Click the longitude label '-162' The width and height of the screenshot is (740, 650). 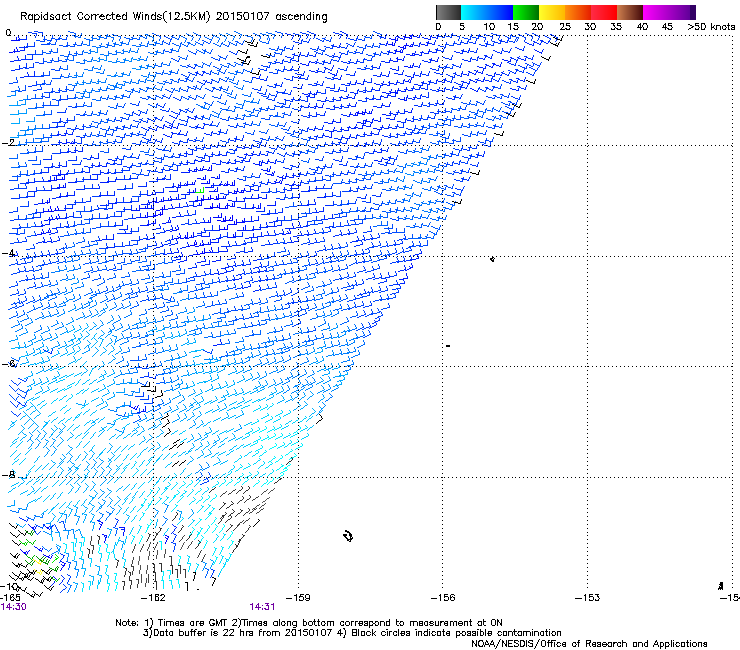pos(153,598)
